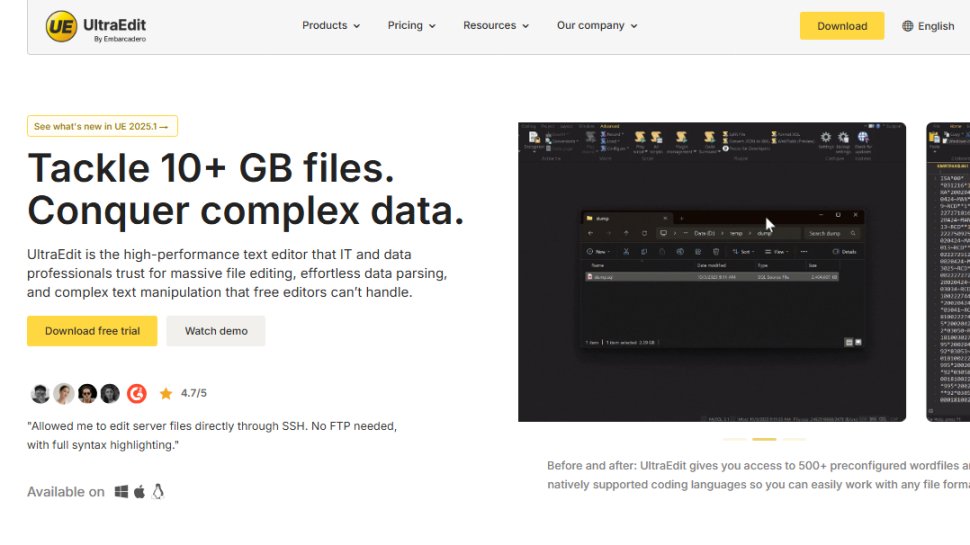Click the globe language icon

pos(908,26)
